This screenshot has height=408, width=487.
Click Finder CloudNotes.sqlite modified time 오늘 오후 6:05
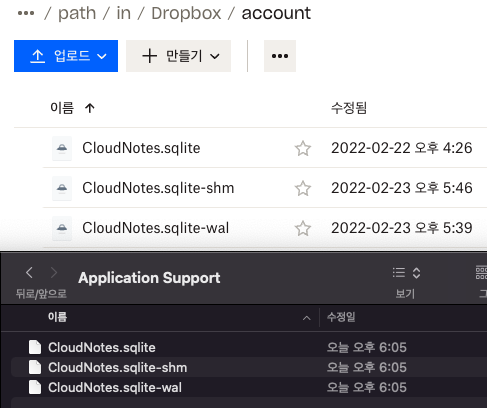366,347
